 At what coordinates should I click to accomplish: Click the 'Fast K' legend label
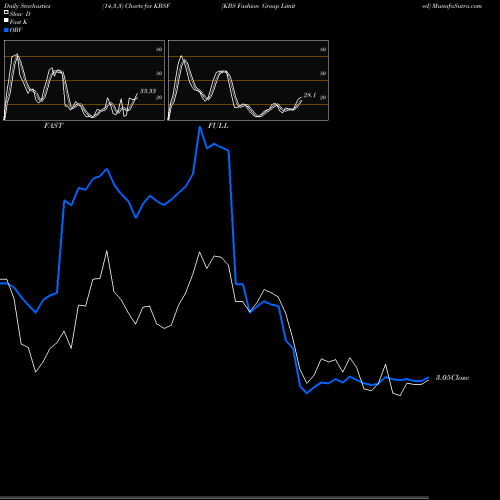[19, 22]
